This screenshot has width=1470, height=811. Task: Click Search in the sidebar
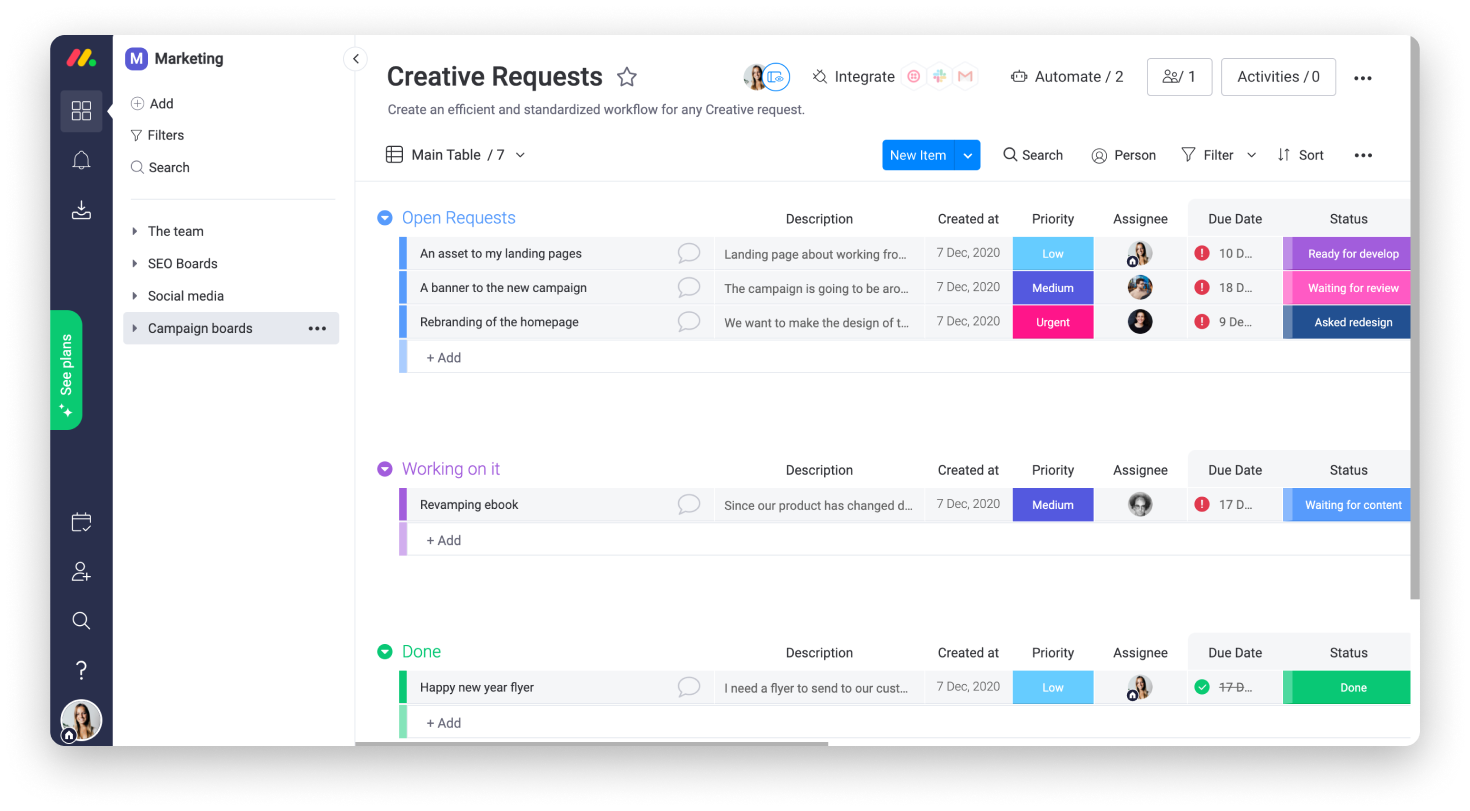(160, 168)
